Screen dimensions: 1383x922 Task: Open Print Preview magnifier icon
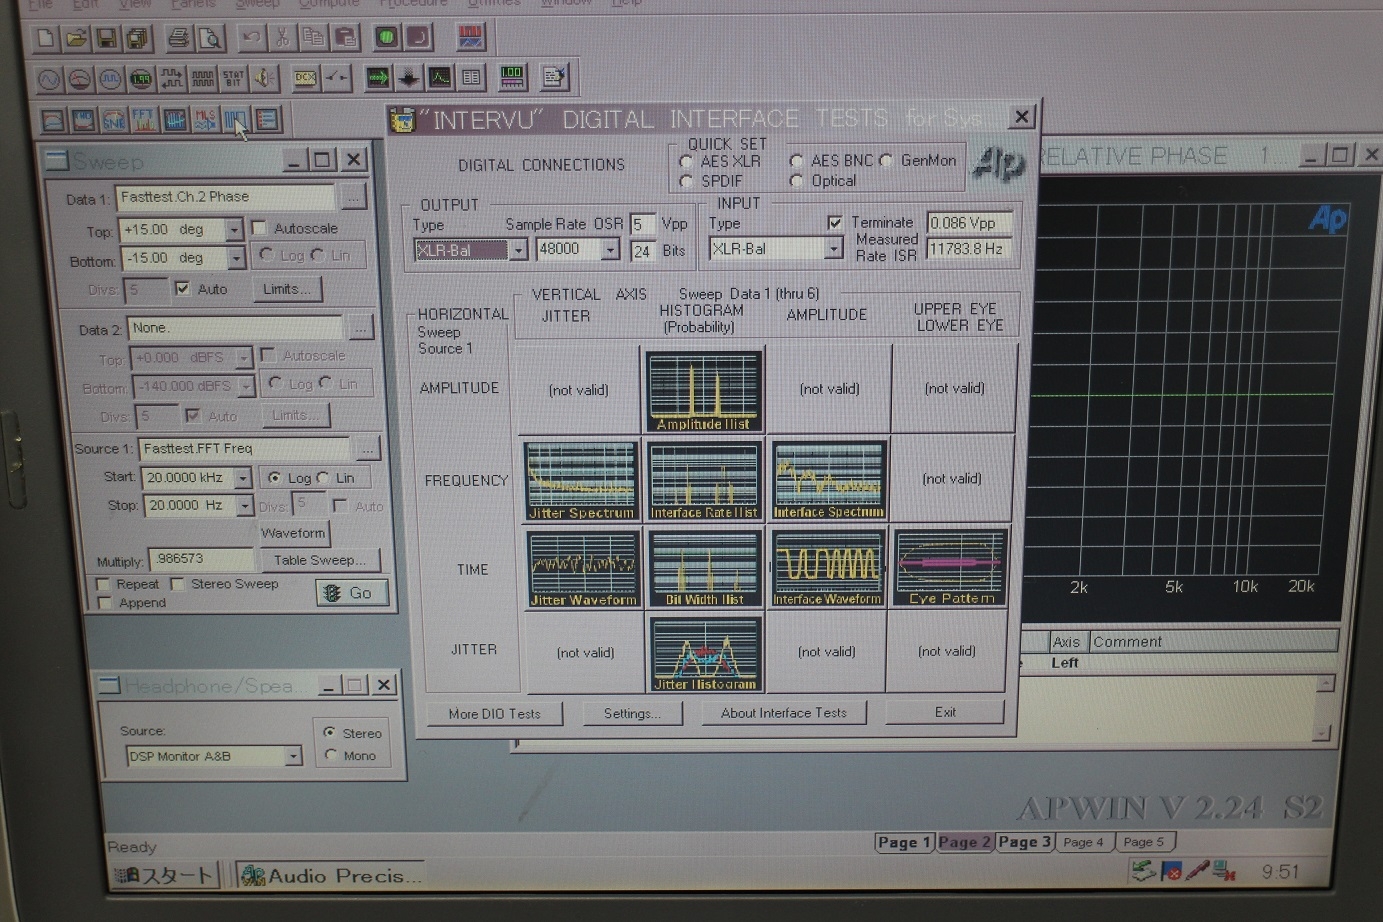tap(210, 39)
